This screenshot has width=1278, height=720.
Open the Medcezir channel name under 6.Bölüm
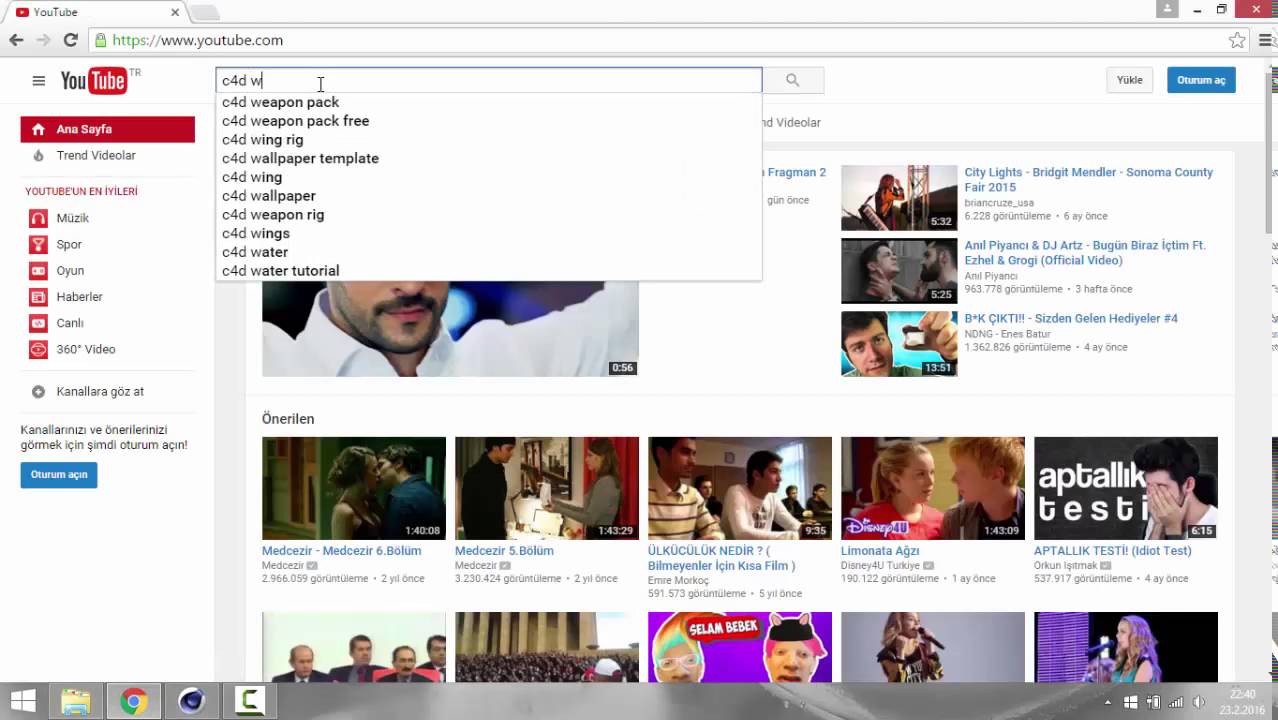click(x=282, y=565)
